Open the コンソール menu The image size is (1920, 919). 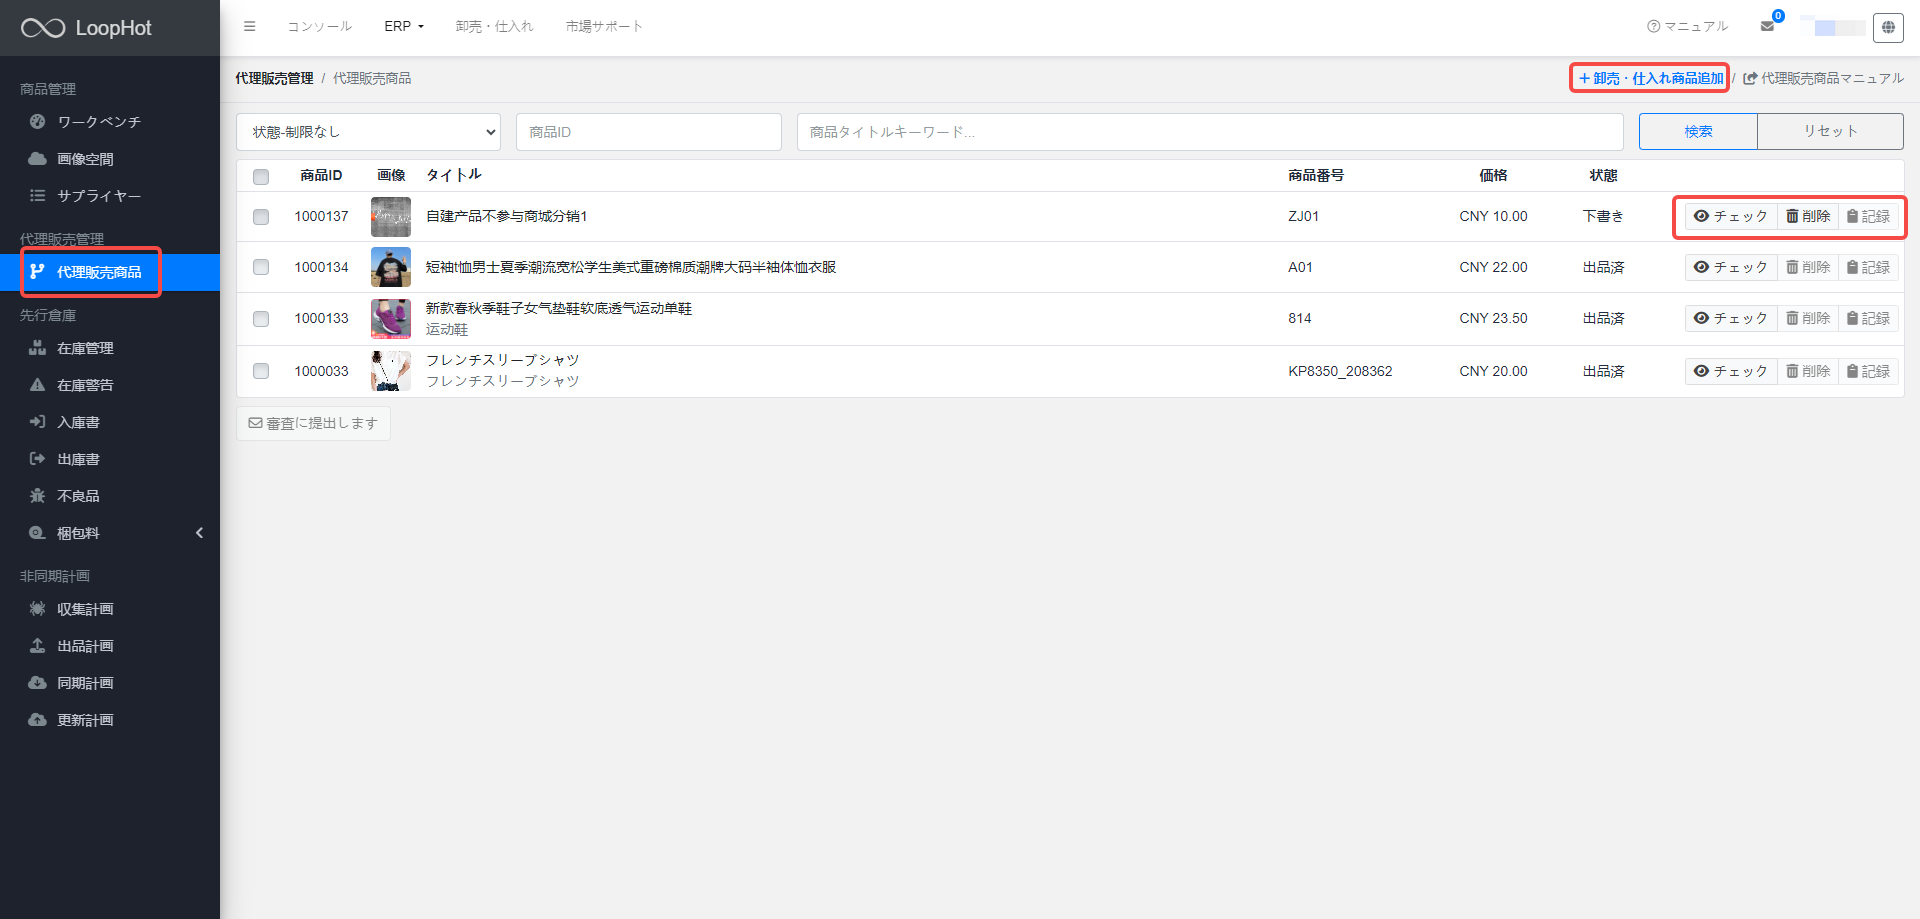(320, 26)
